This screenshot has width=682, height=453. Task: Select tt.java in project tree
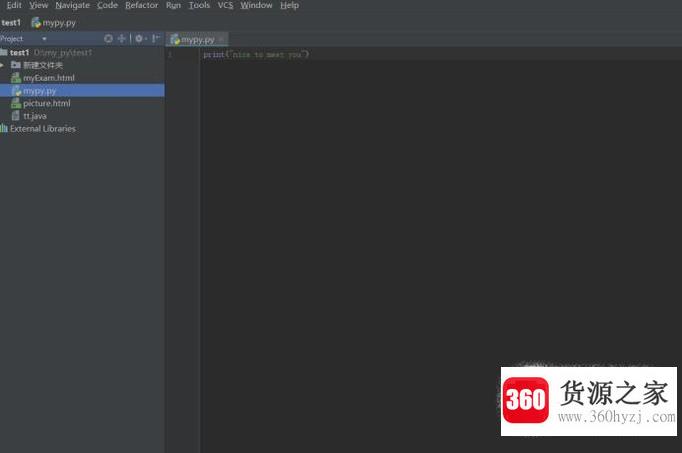pyautogui.click(x=35, y=116)
